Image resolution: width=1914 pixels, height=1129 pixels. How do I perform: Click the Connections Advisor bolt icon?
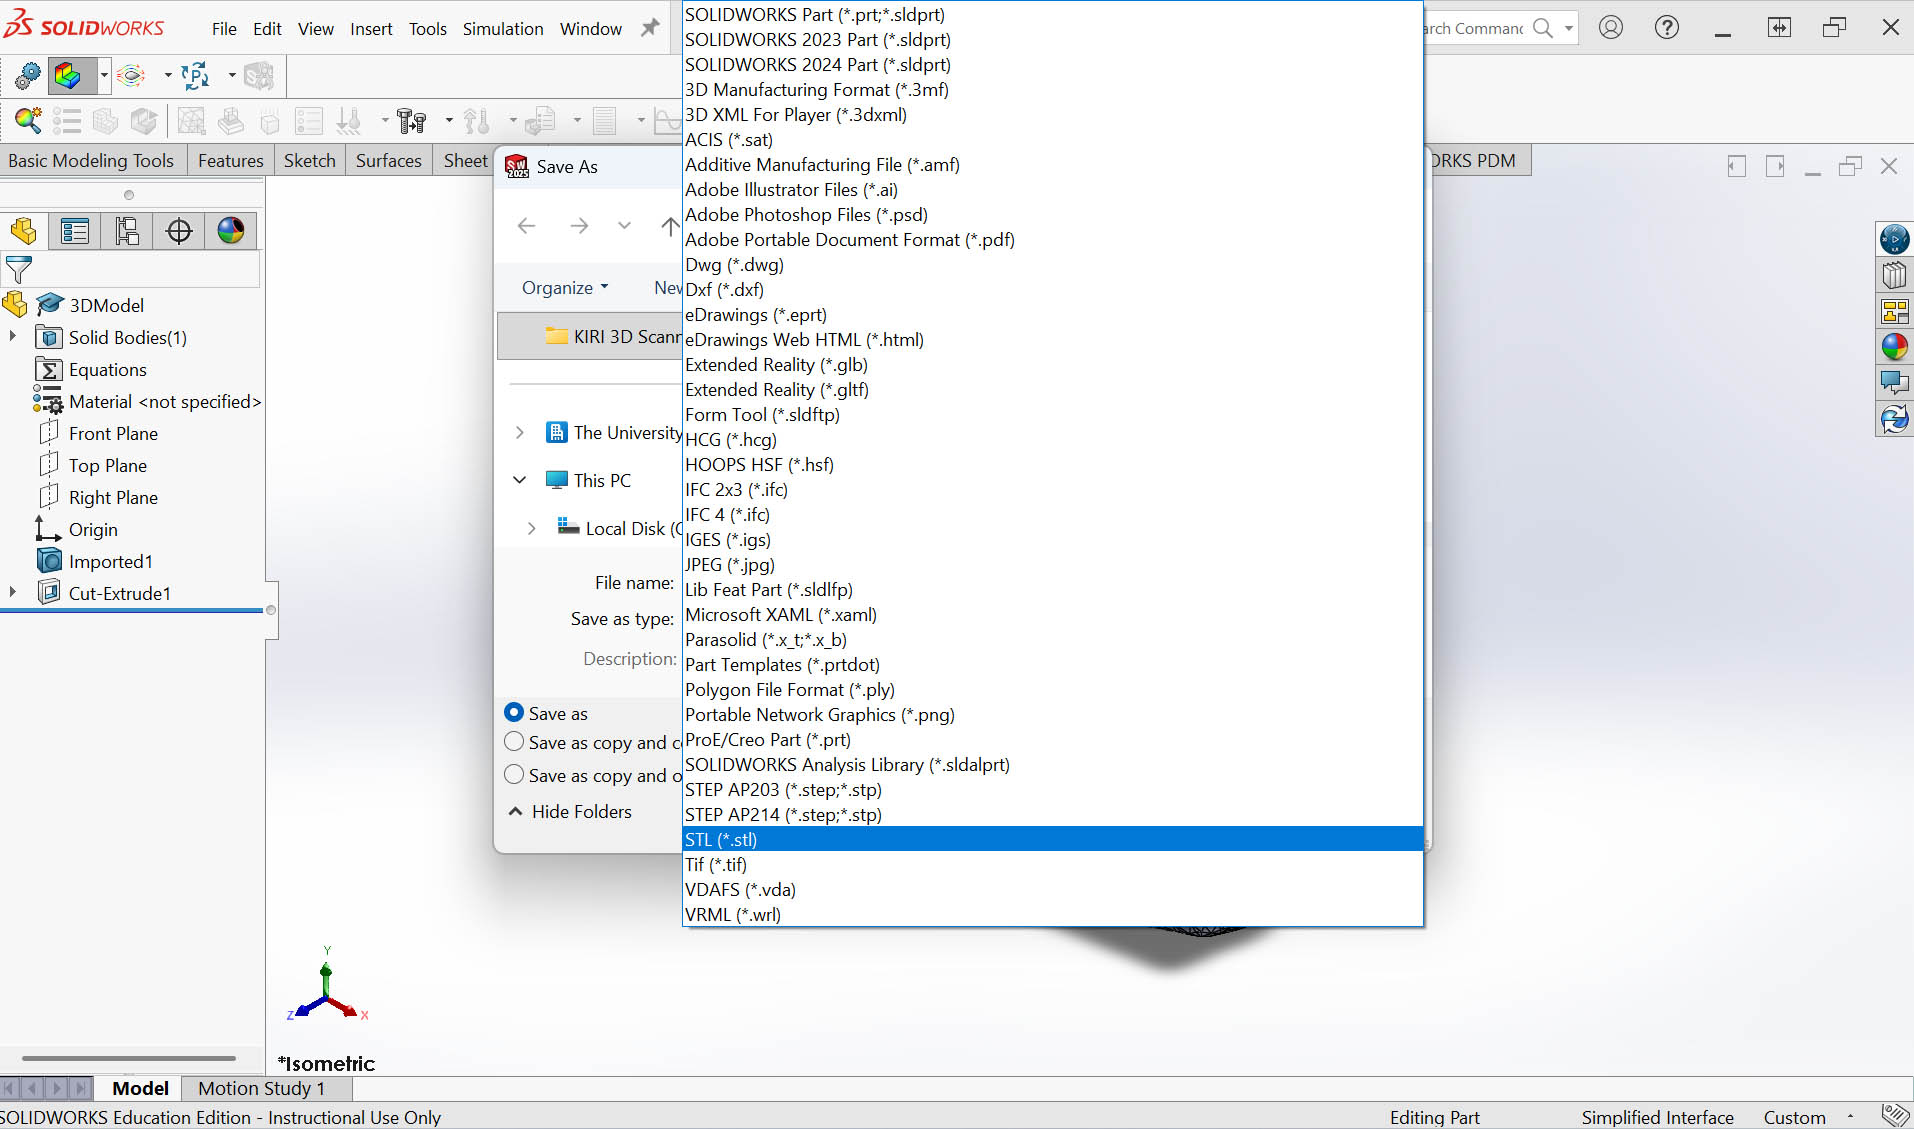pyautogui.click(x=411, y=121)
